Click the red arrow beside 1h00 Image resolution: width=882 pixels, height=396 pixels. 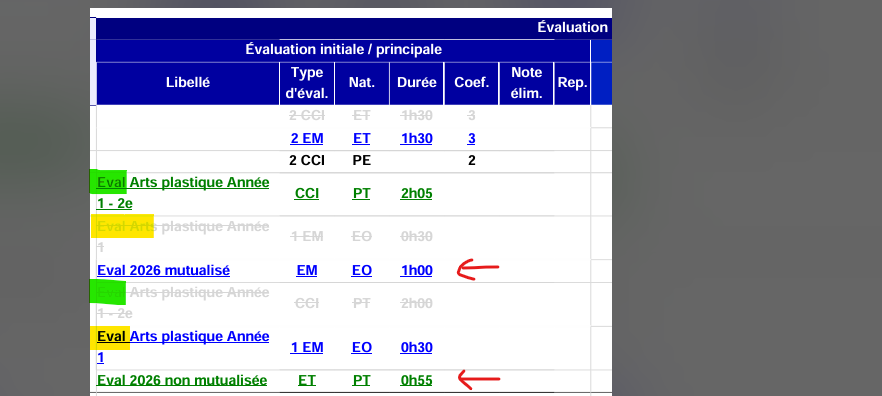click(478, 269)
